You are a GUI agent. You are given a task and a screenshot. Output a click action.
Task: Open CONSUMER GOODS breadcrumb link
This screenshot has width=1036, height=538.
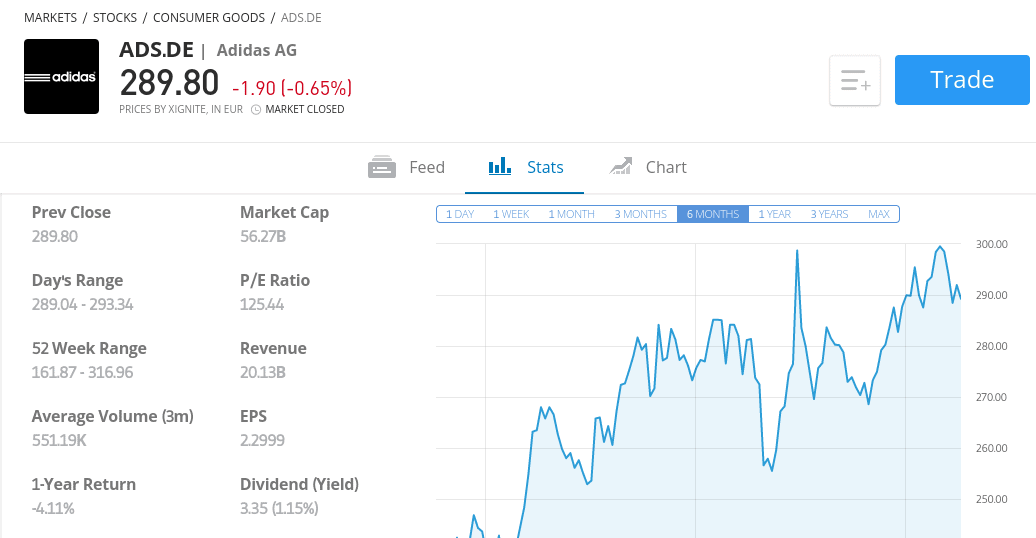tap(209, 18)
